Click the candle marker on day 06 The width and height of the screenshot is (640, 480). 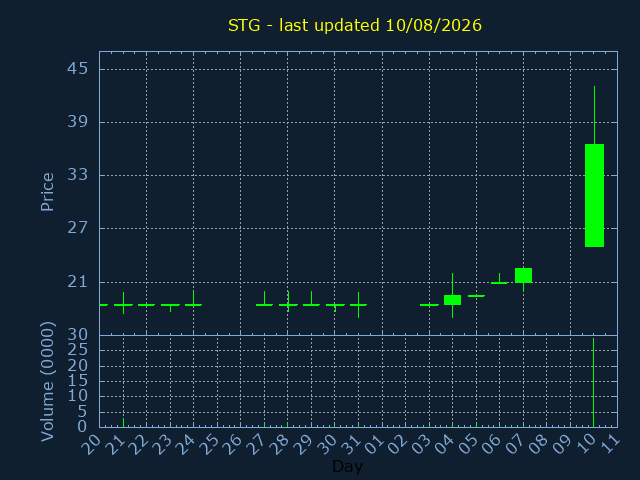pos(499,280)
